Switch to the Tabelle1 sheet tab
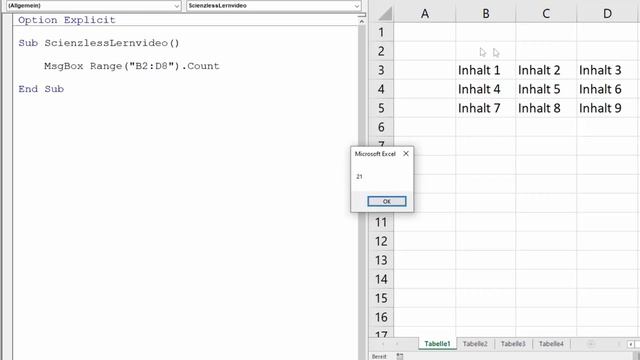This screenshot has width=640, height=360. [437, 344]
